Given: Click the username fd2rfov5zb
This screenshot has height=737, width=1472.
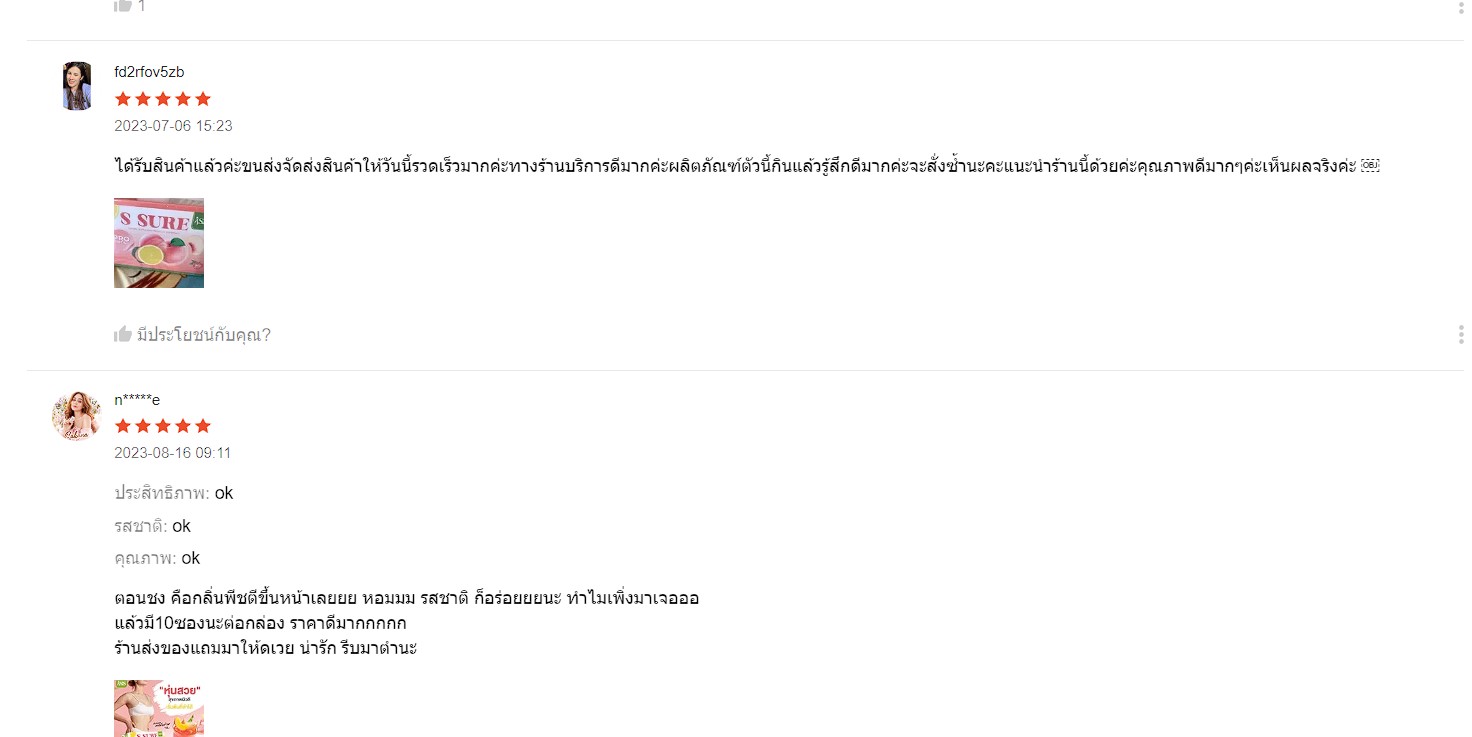Looking at the screenshot, I should pos(149,72).
